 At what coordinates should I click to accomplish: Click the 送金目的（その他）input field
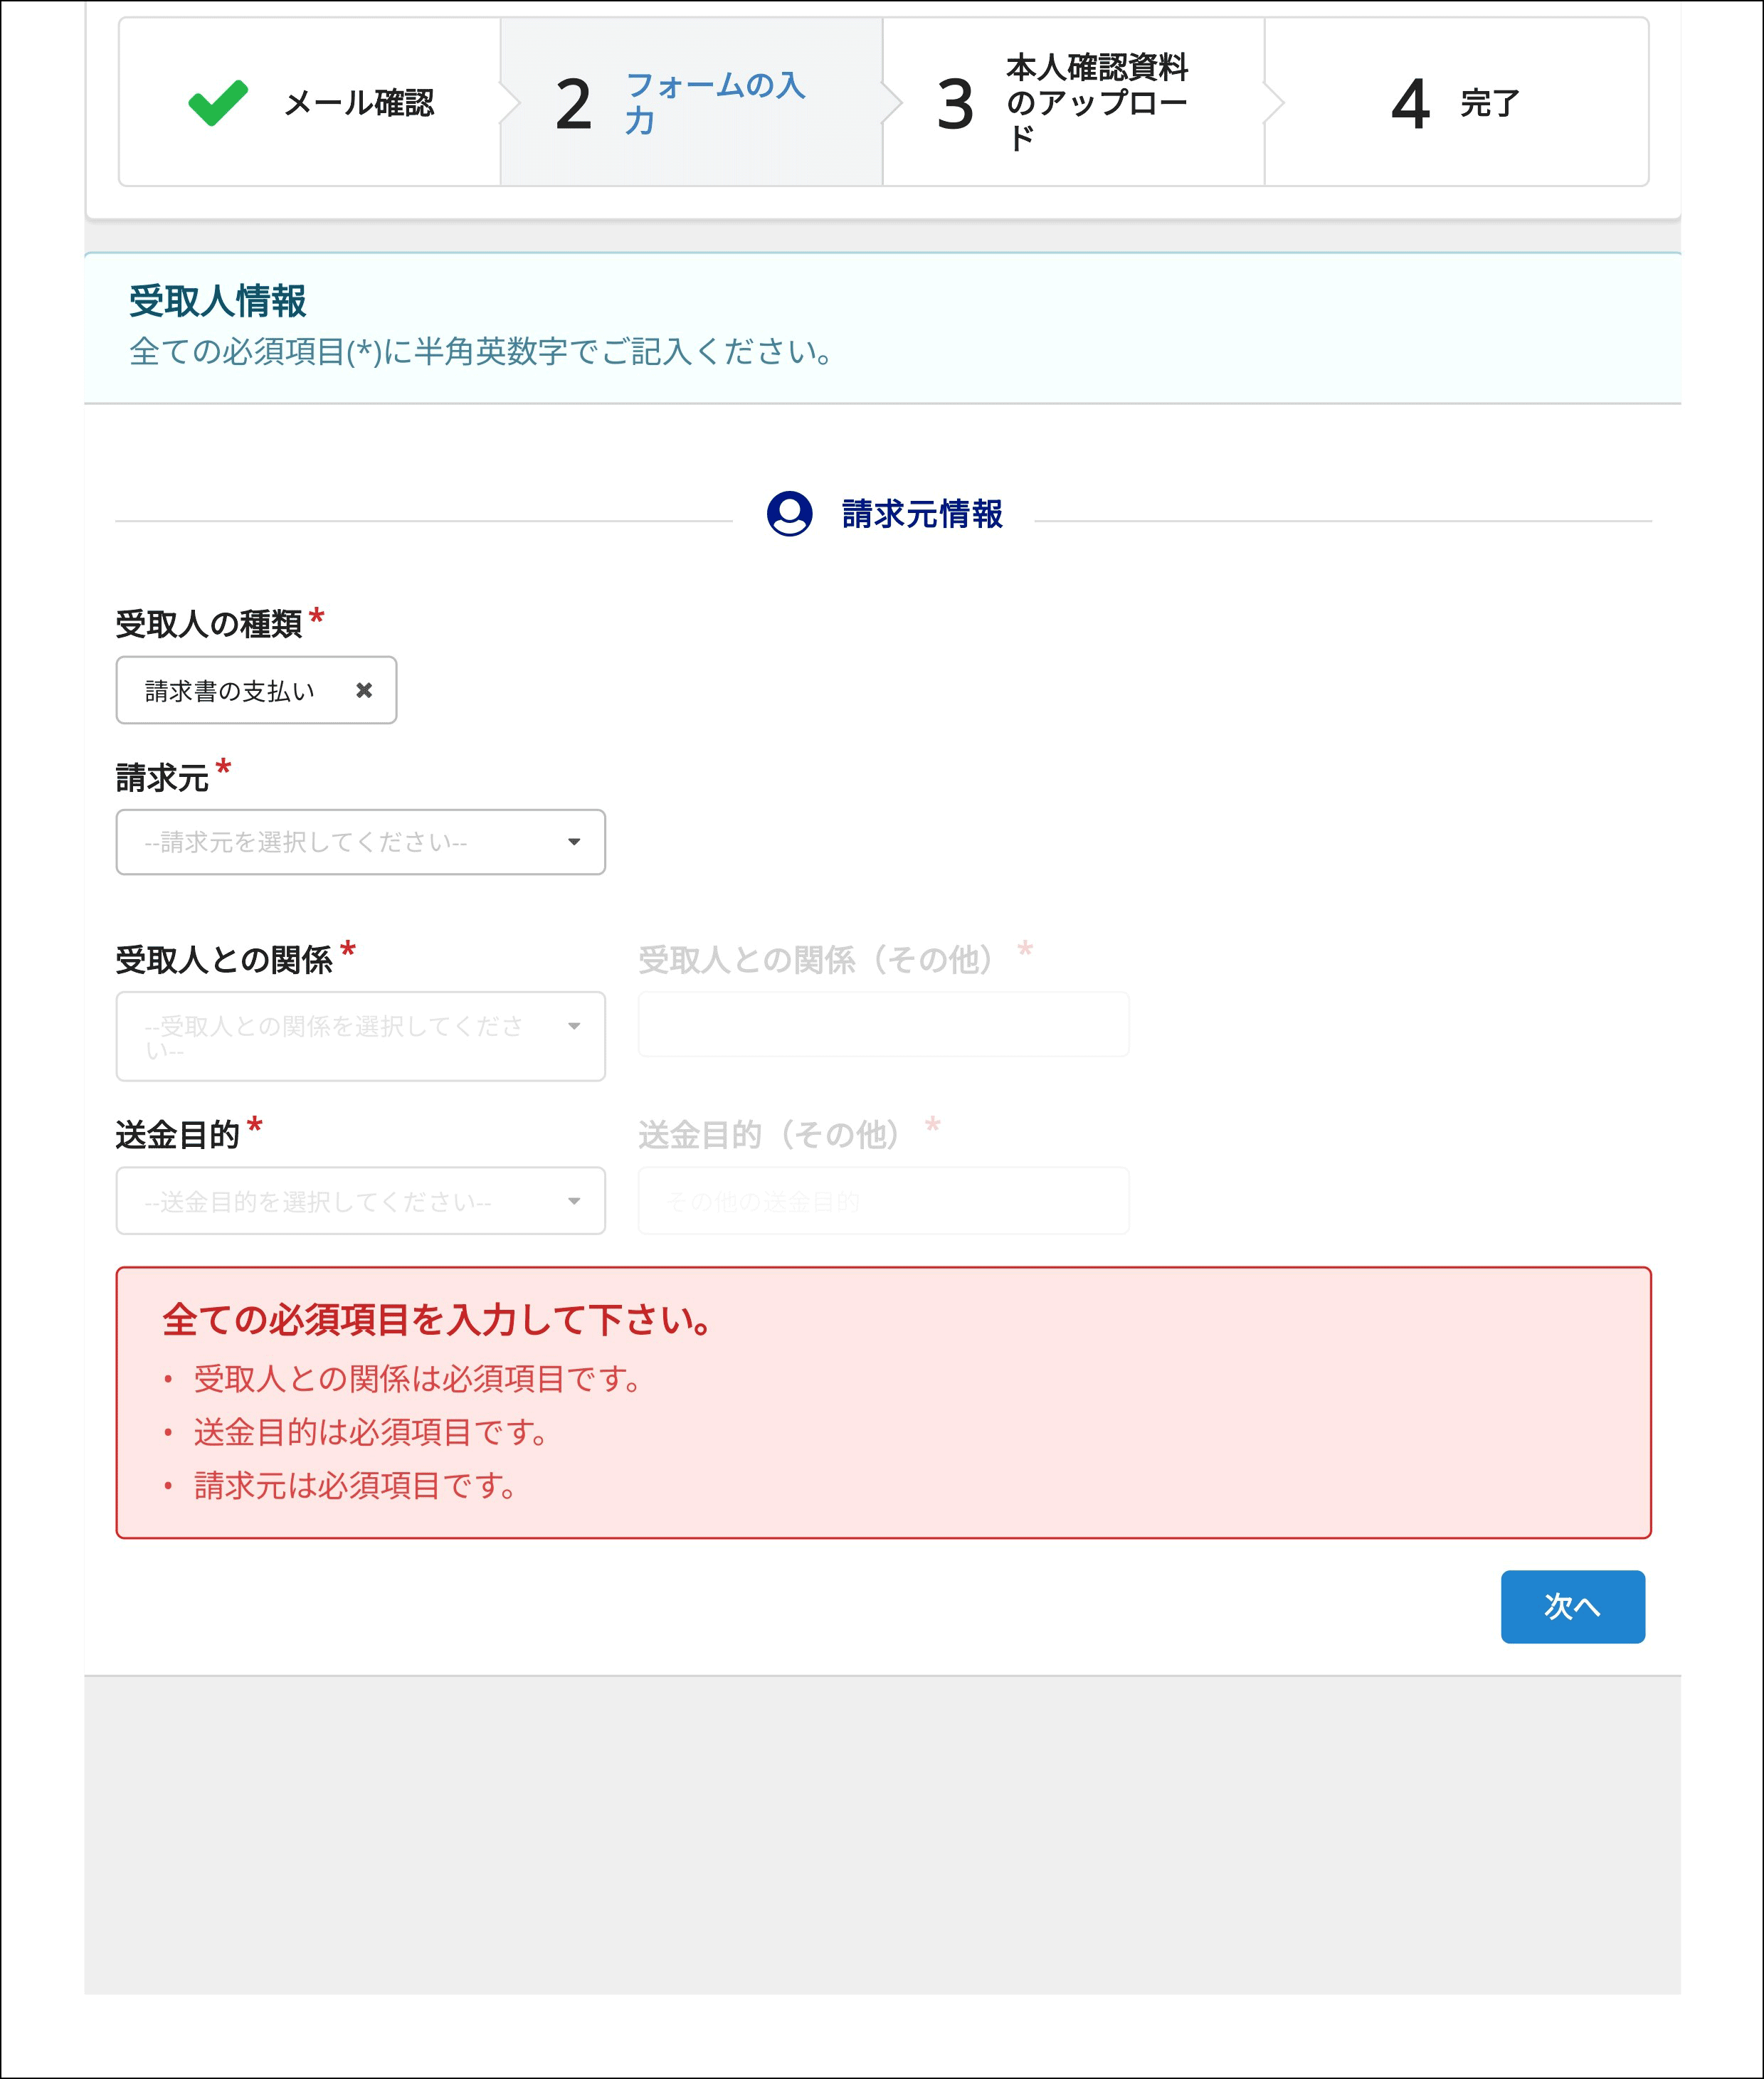[882, 1201]
